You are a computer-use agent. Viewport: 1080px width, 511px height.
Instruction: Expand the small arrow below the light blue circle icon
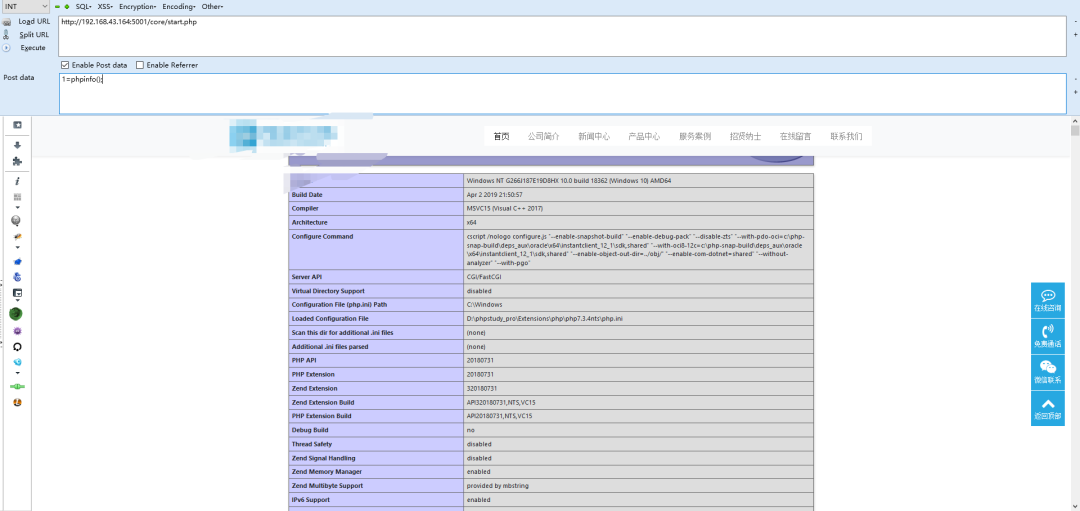[x=17, y=373]
